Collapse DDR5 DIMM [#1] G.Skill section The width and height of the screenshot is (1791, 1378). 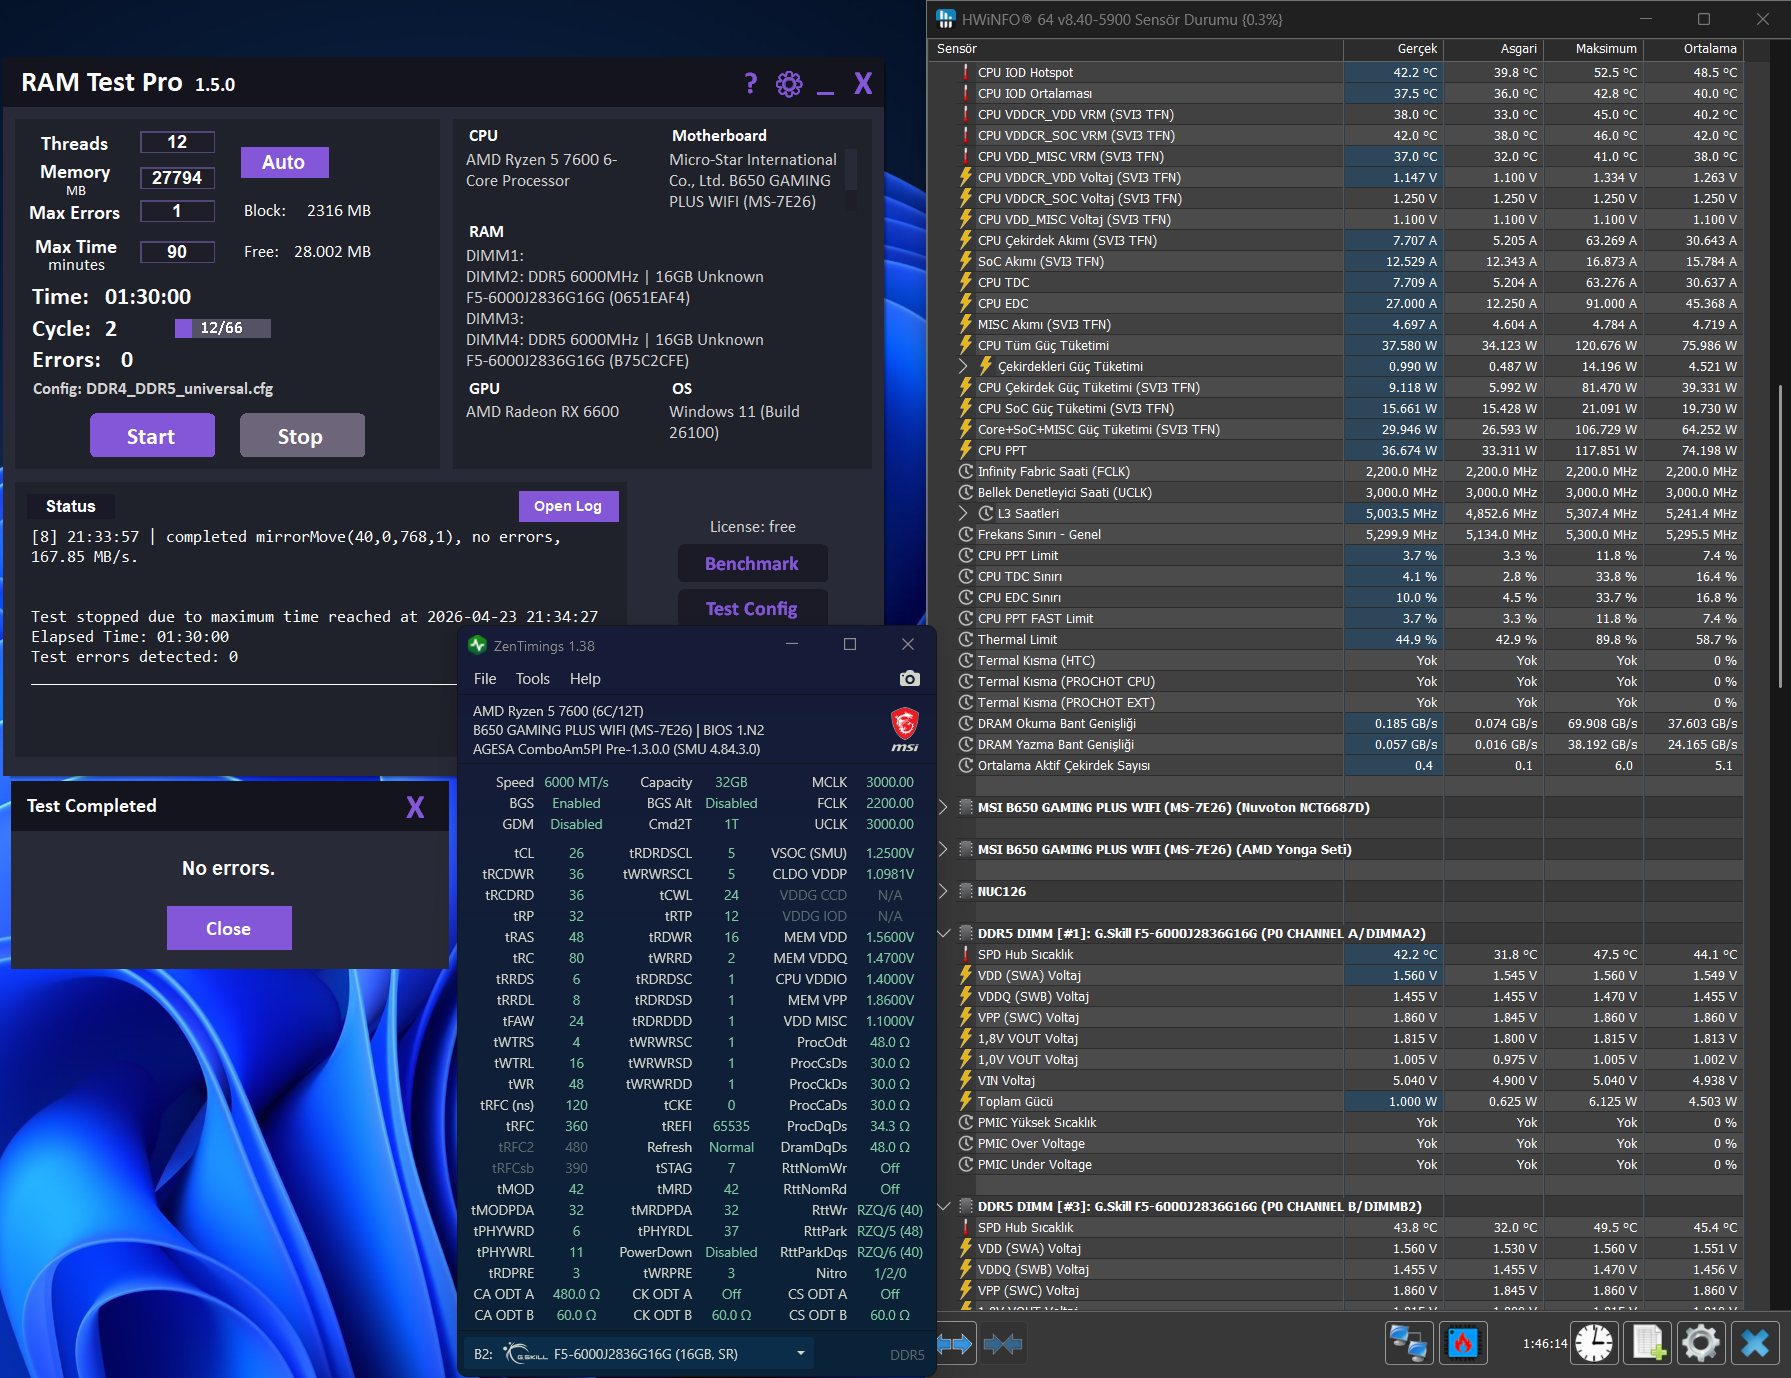[943, 933]
